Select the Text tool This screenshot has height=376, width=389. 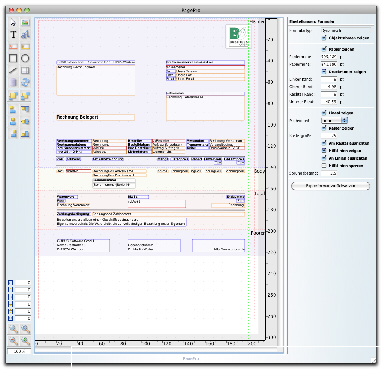pos(13,34)
